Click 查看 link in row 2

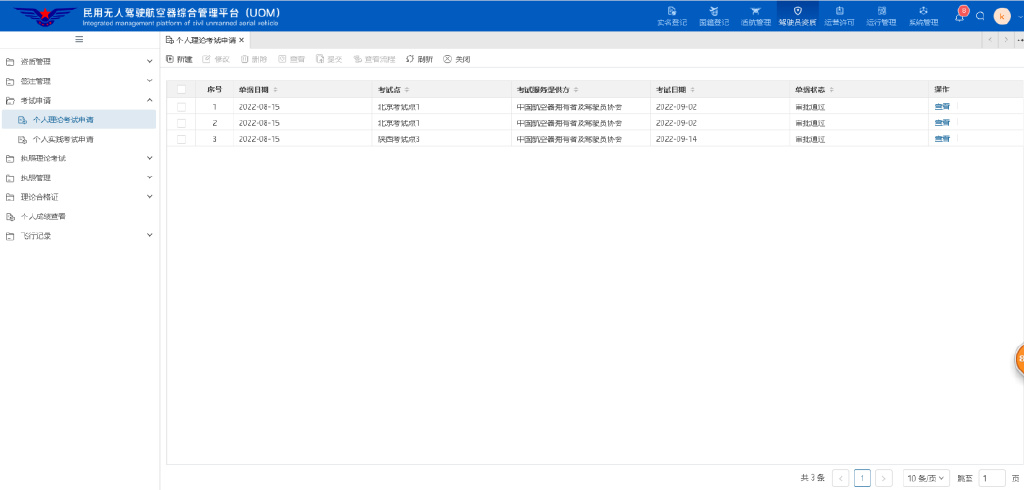(942, 122)
